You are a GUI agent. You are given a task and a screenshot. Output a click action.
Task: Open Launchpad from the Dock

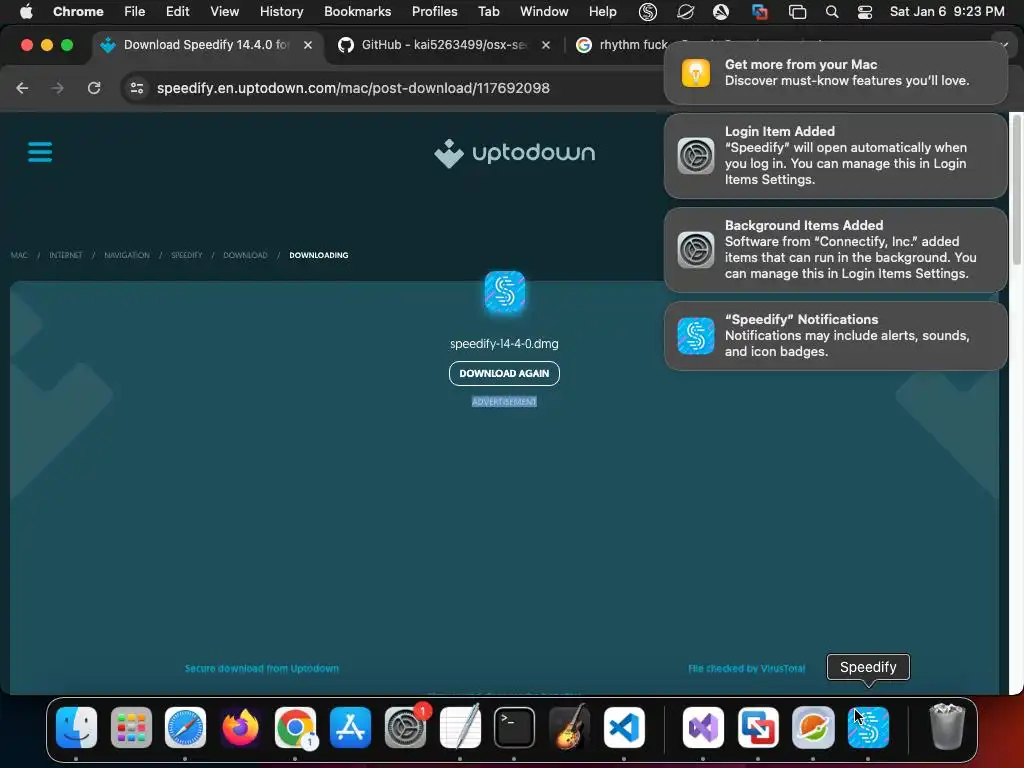pos(131,727)
